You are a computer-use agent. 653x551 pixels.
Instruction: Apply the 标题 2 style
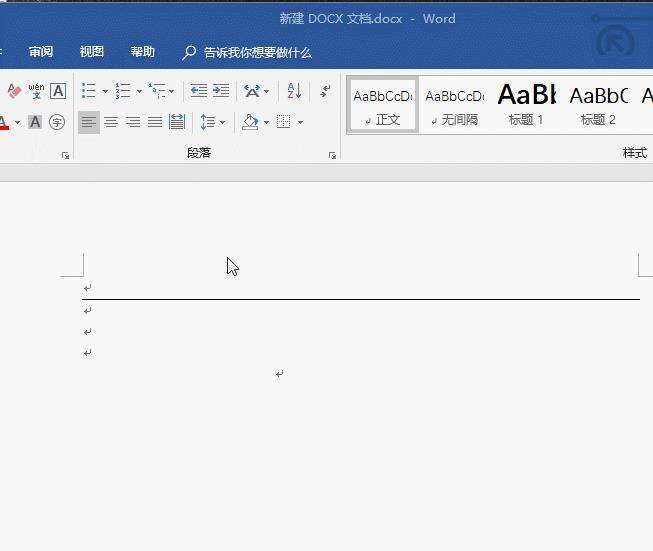pyautogui.click(x=598, y=106)
